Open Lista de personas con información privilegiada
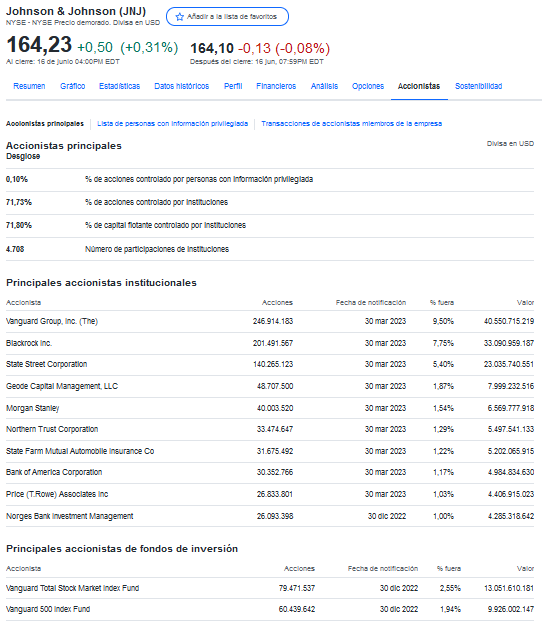 pyautogui.click(x=172, y=124)
